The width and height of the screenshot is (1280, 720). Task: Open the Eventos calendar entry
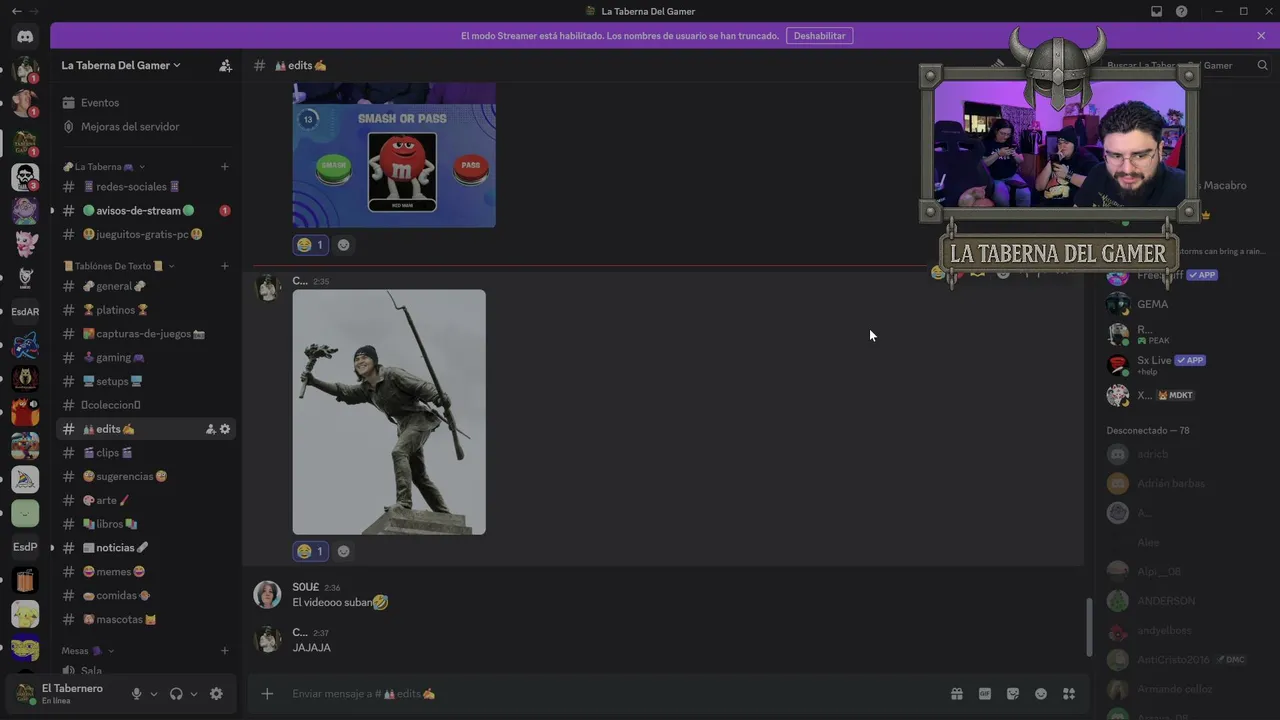pos(146,103)
